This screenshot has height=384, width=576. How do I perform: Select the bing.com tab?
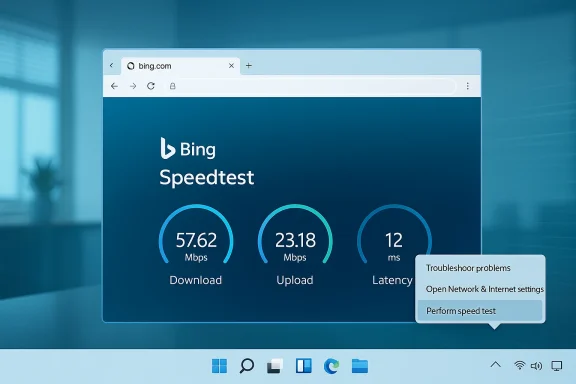181,66
